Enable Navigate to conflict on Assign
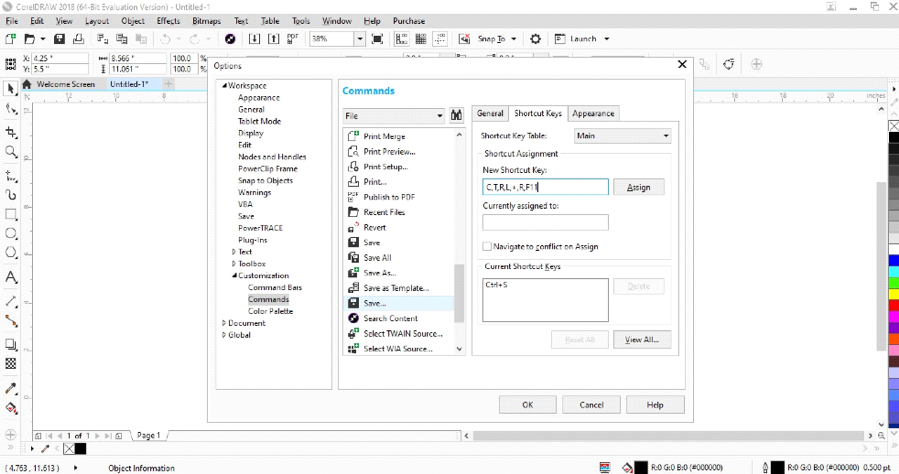899x474 pixels. click(x=487, y=246)
